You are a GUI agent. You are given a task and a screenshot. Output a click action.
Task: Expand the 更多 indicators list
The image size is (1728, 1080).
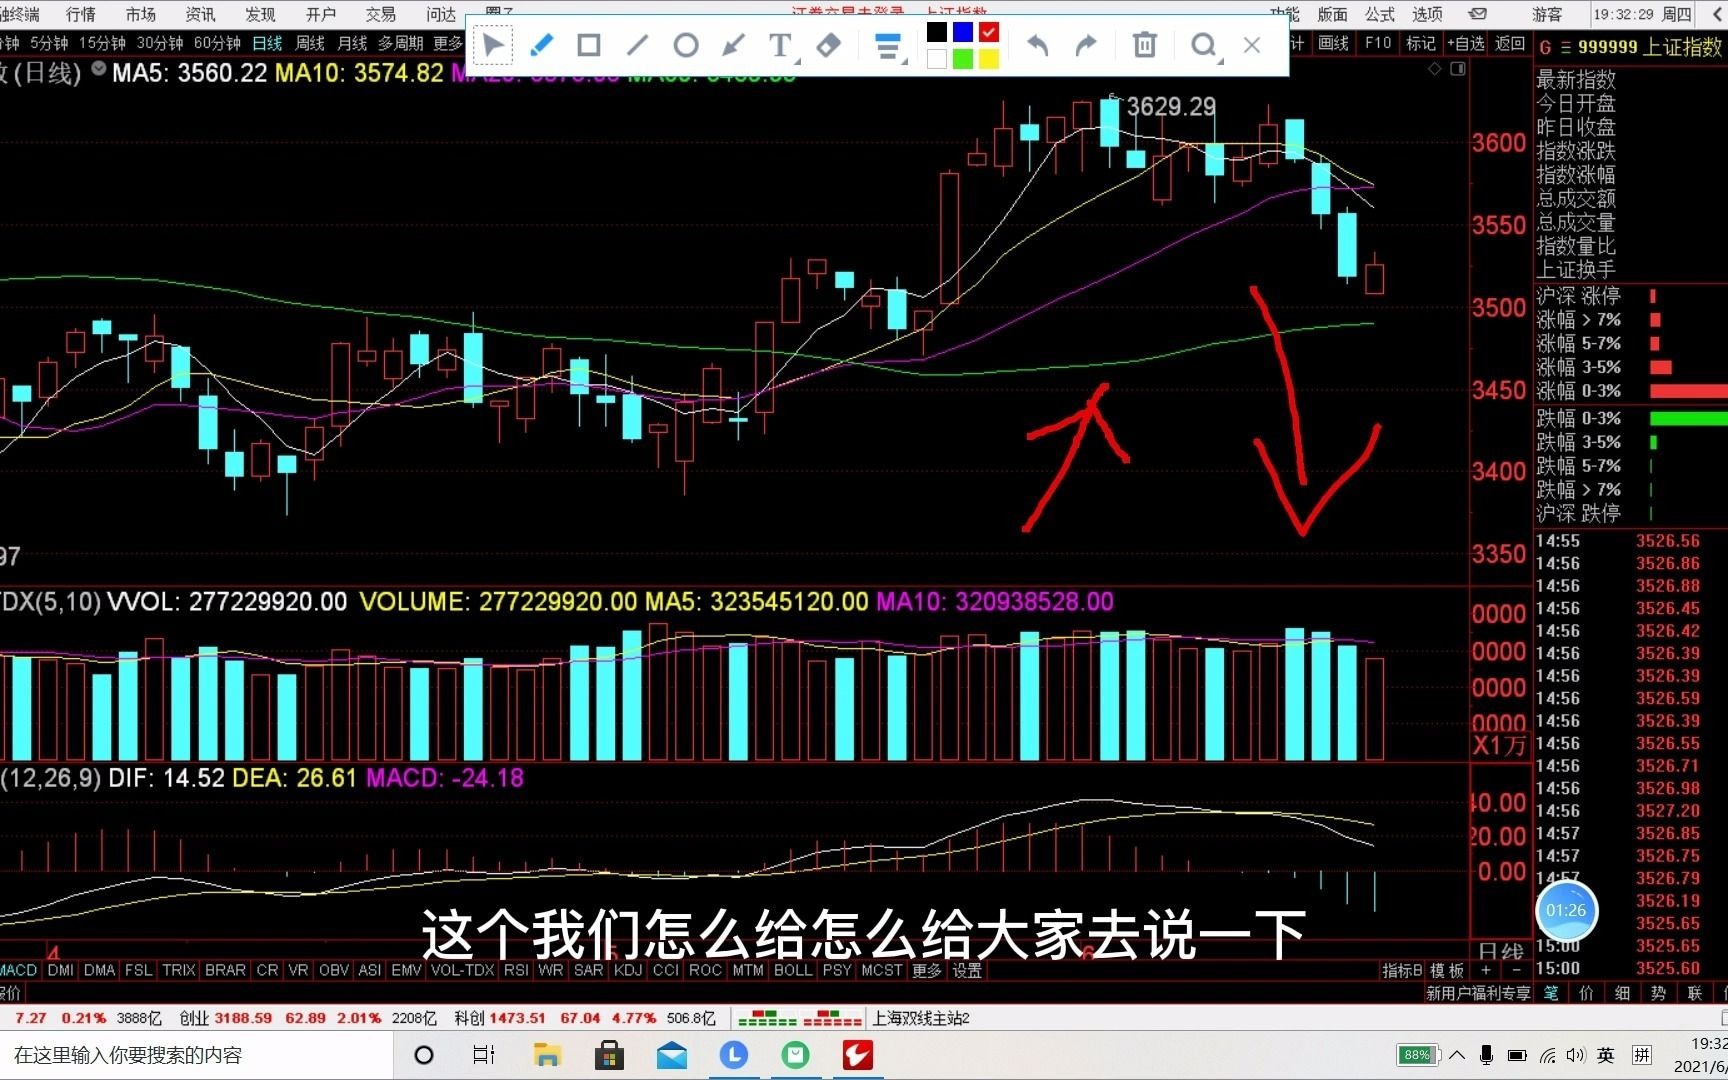point(926,970)
